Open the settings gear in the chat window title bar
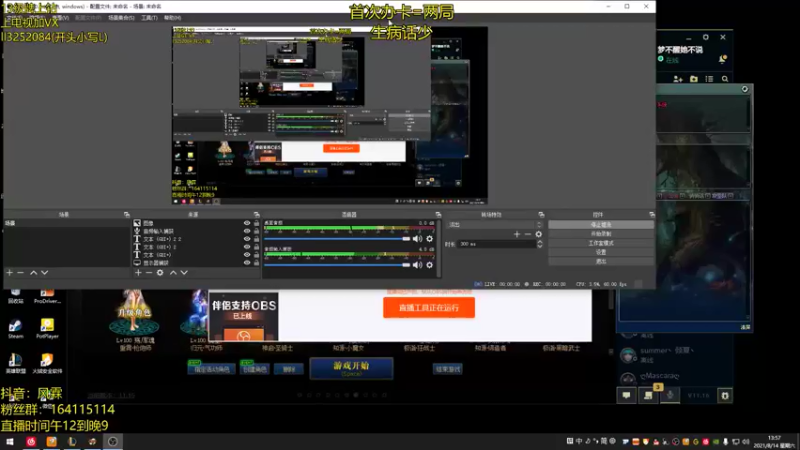Viewport: 800px width, 450px height. point(706,37)
